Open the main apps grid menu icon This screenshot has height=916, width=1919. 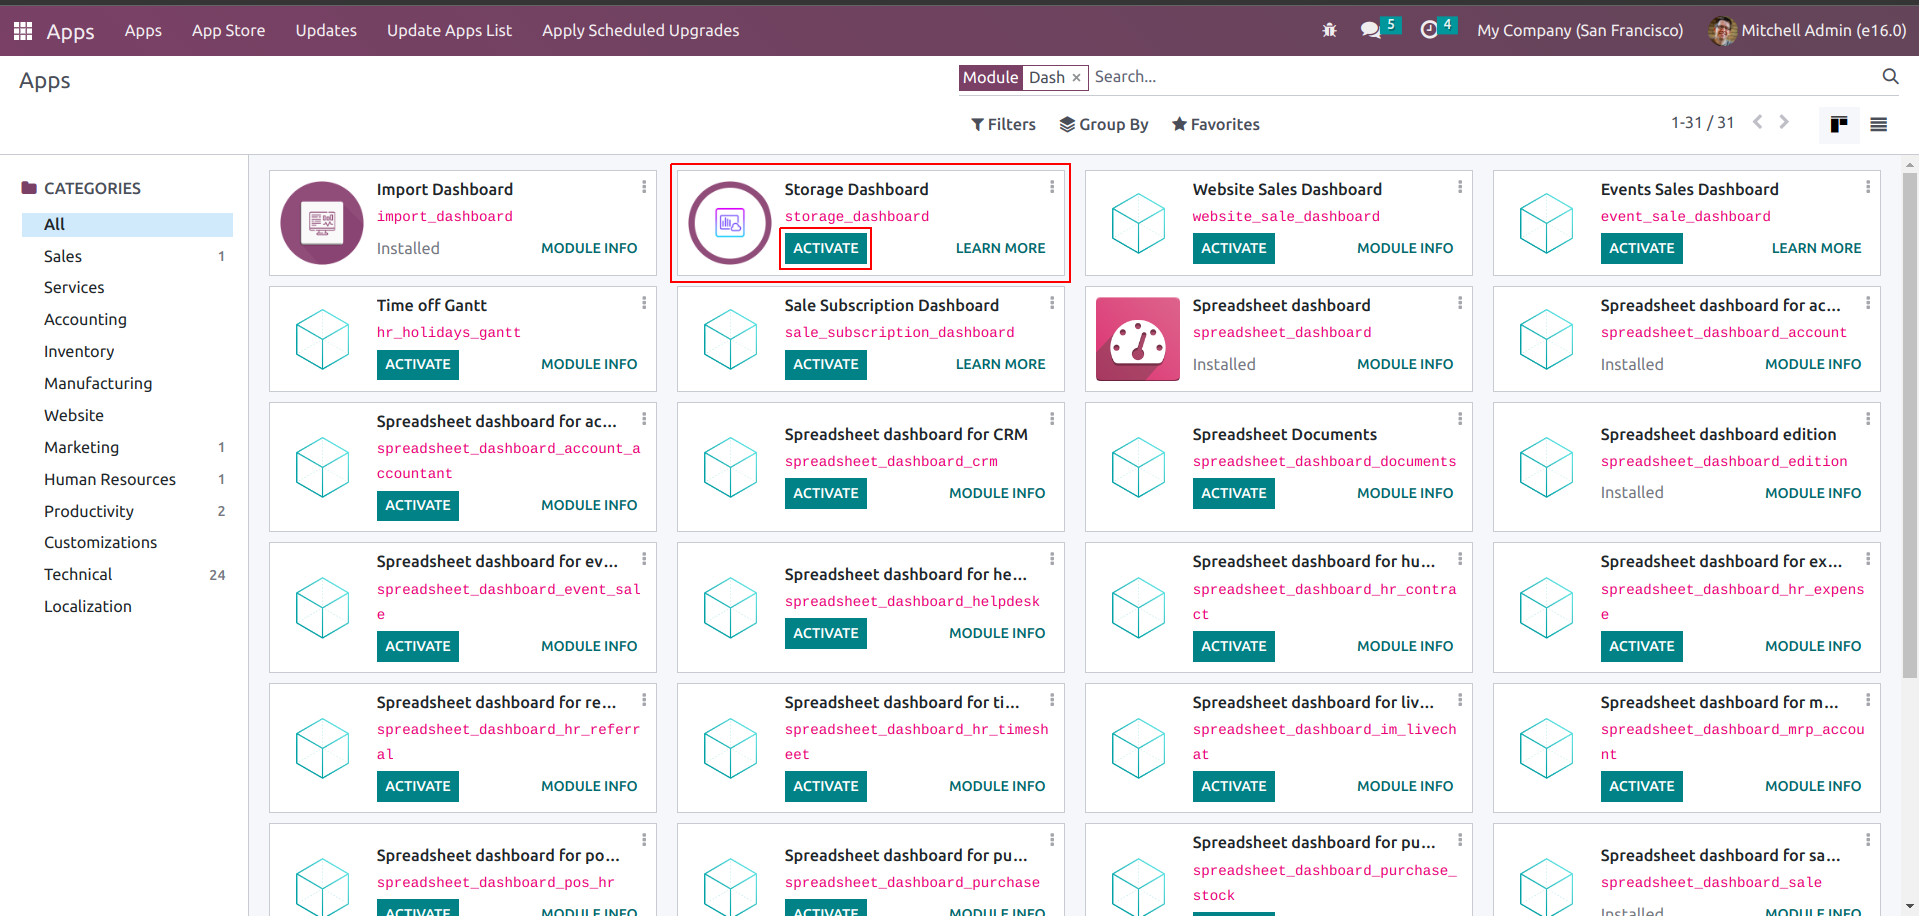coord(23,31)
